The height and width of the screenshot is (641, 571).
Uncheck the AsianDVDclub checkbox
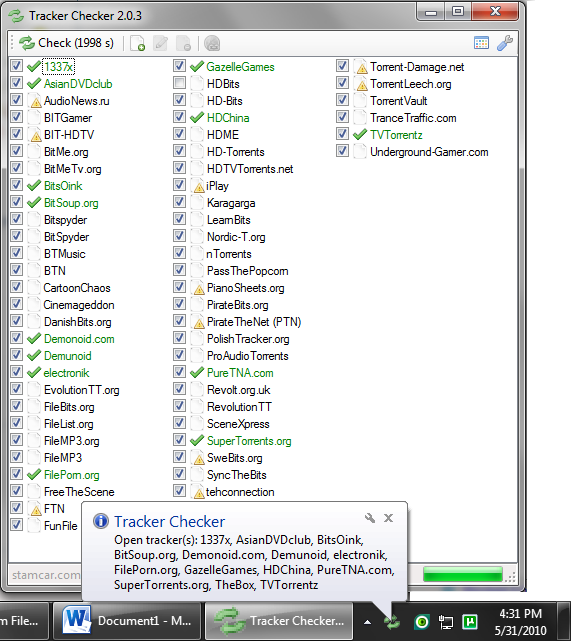click(16, 83)
